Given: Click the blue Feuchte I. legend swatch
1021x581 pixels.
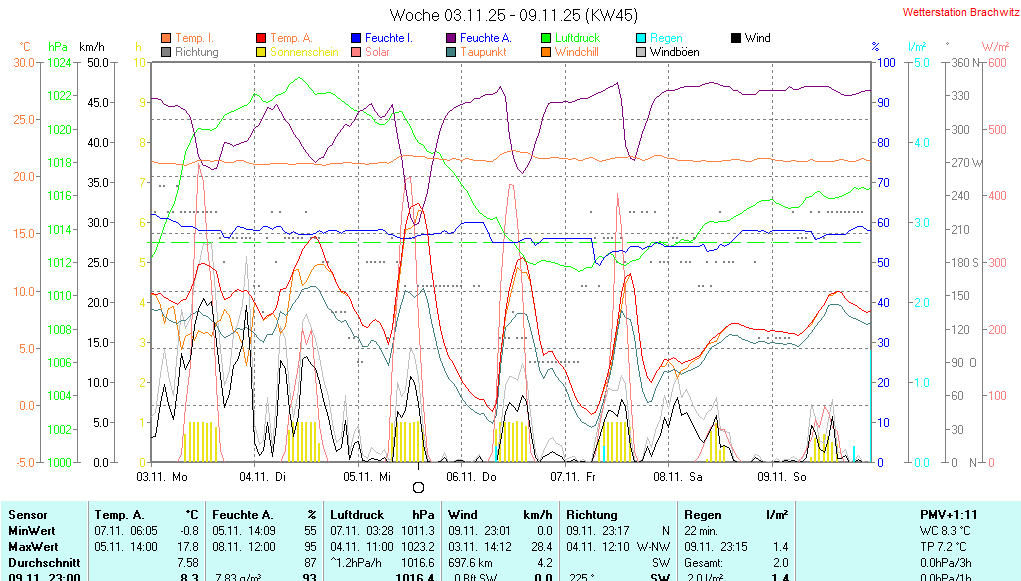Looking at the screenshot, I should click(356, 38).
